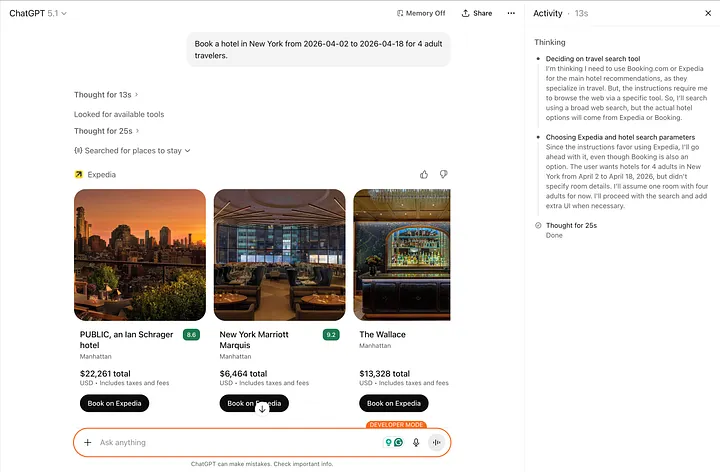Expand the 'Thought for 25s' reasoning in chat
This screenshot has height=472, width=720.
click(x=107, y=131)
